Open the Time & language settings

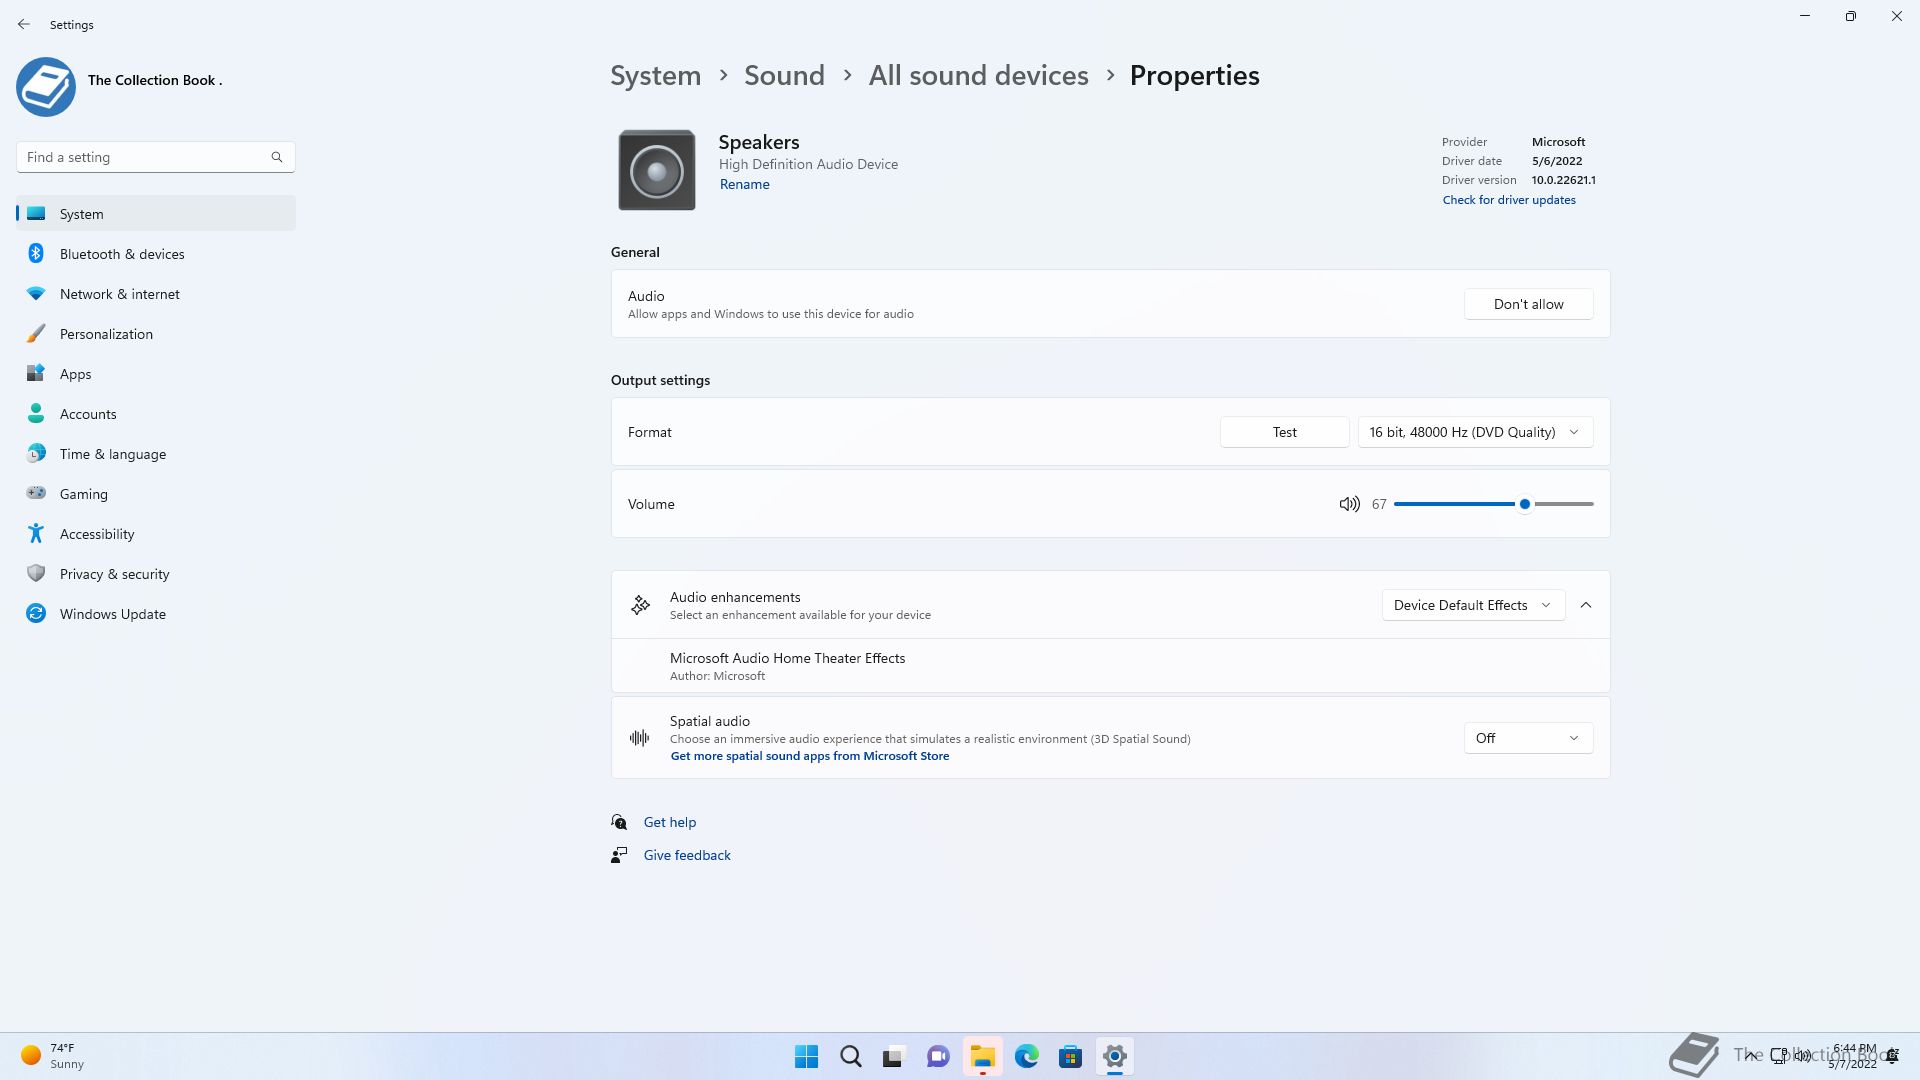[156, 454]
